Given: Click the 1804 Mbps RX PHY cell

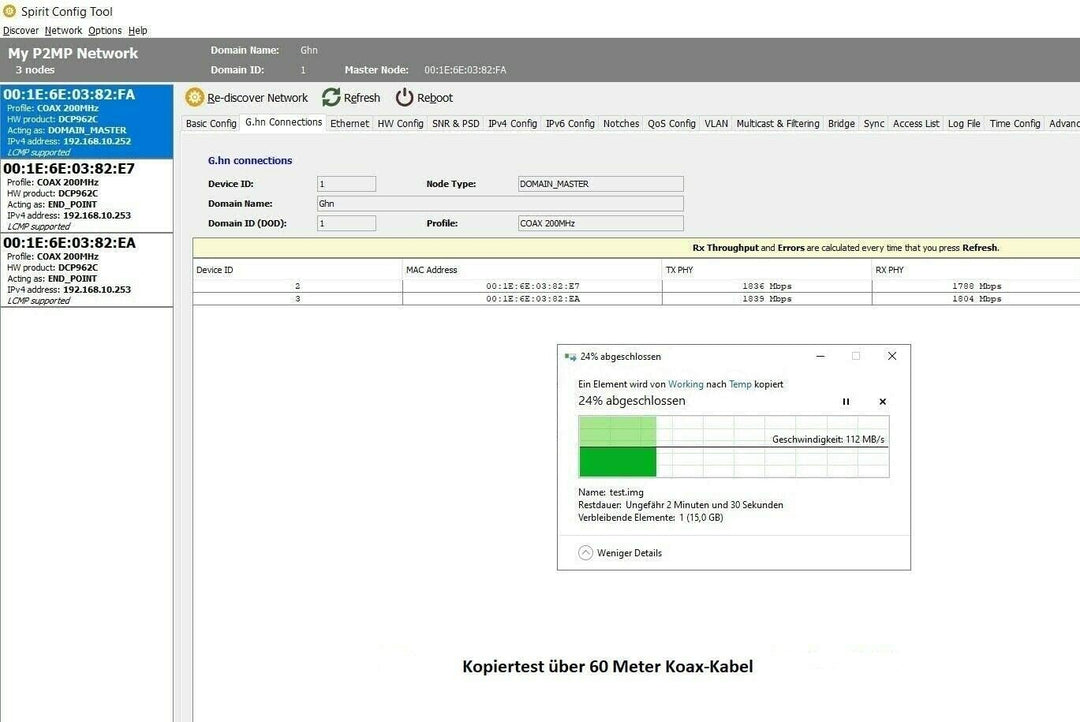Looking at the screenshot, I should point(976,299).
